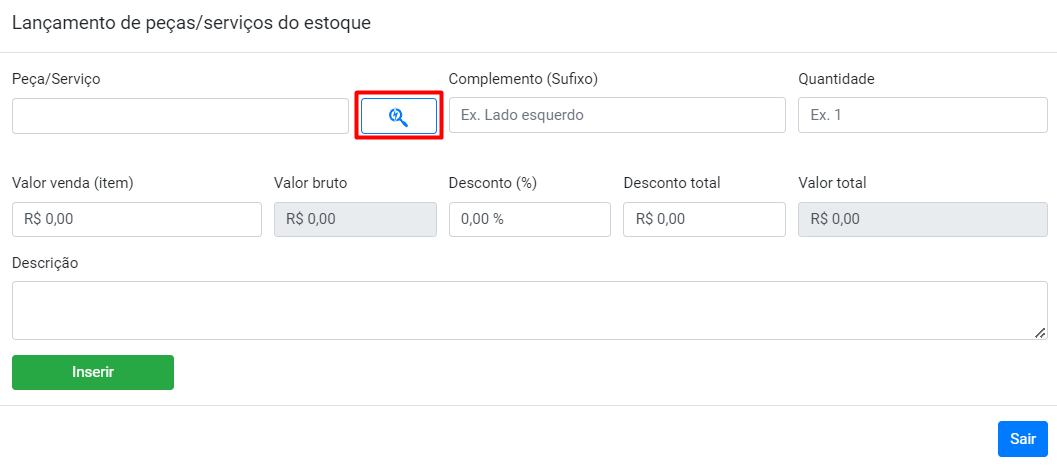Click the greyed-out Valor bruto field

pyautogui.click(x=355, y=220)
